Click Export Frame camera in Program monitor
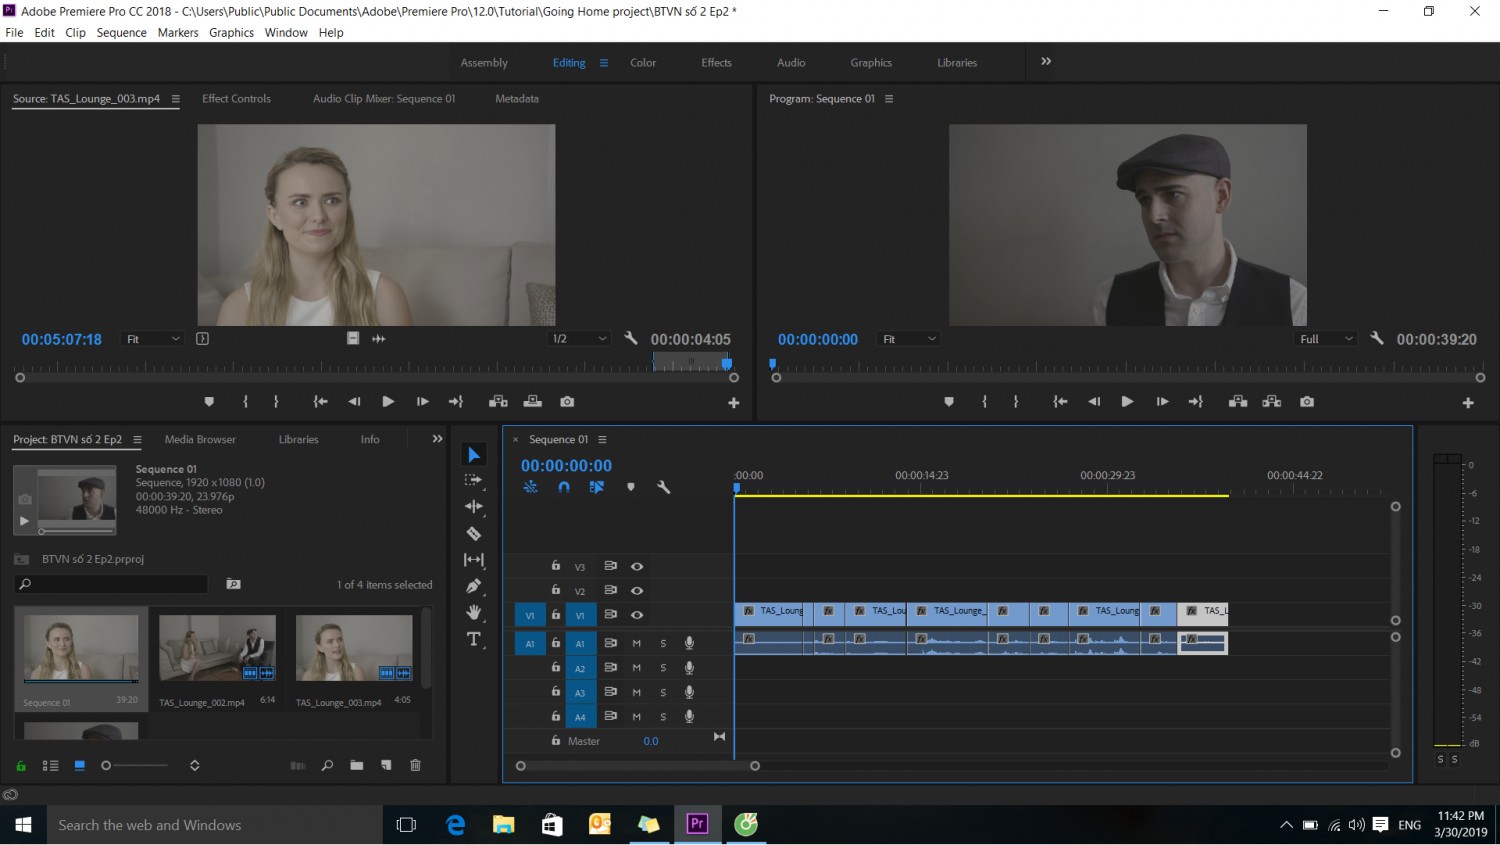The image size is (1500, 845). coord(1307,401)
